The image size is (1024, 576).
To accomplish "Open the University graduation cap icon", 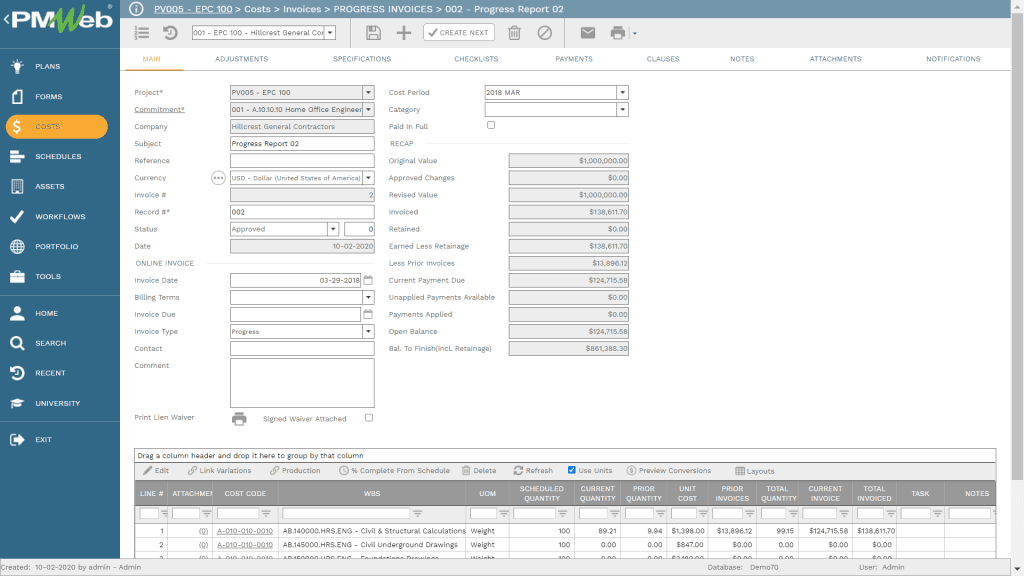I will click(x=18, y=403).
